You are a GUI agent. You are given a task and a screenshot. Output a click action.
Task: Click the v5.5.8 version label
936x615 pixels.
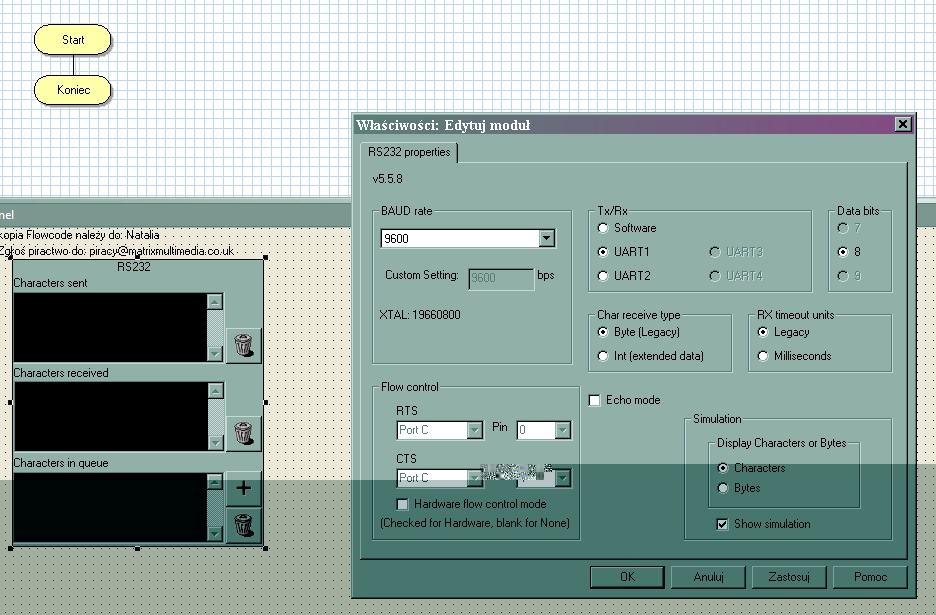pos(387,179)
